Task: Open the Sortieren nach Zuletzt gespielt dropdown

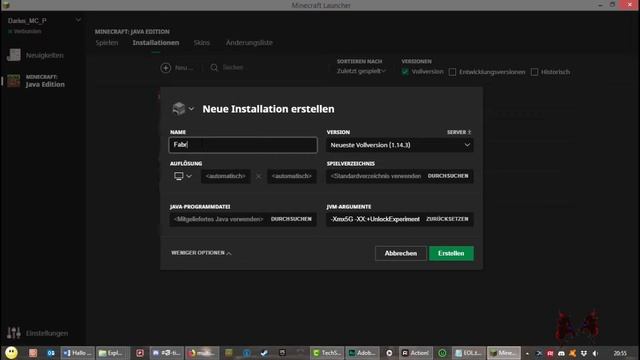Action: click(361, 71)
